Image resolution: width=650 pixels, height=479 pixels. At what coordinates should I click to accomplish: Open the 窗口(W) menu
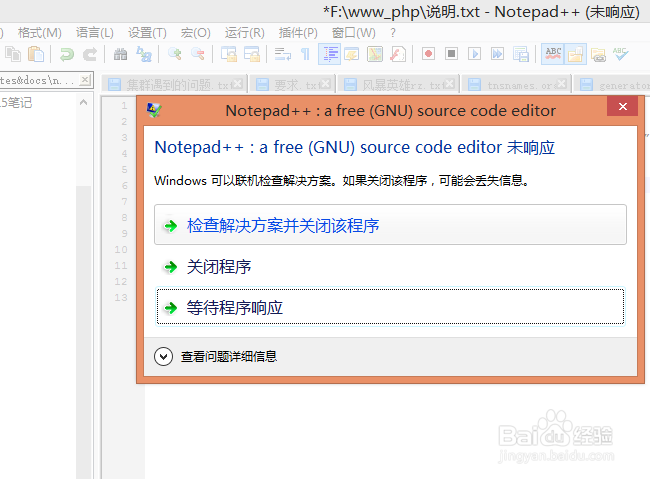[x=354, y=32]
